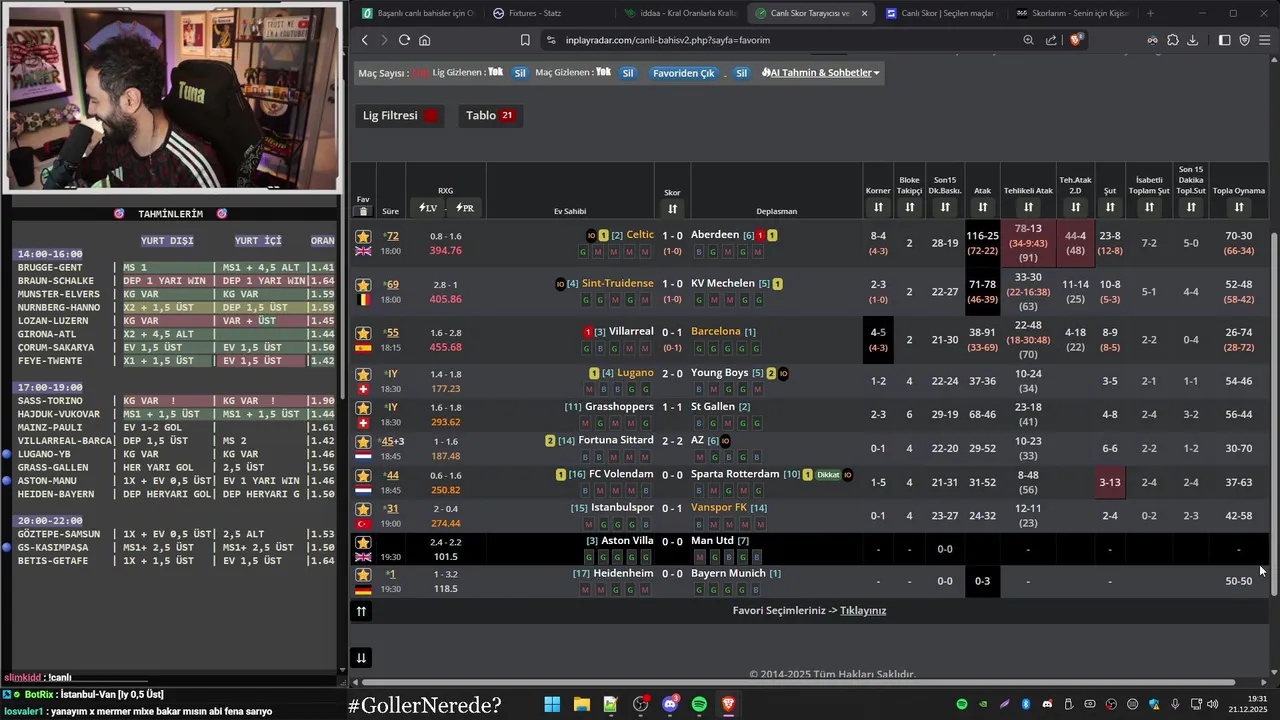The image size is (1280, 720).
Task: Toggle favorite star for Istanbulspor match
Action: point(363,508)
